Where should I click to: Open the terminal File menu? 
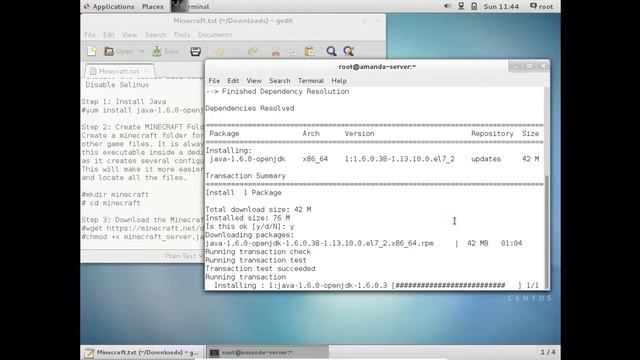coord(214,81)
